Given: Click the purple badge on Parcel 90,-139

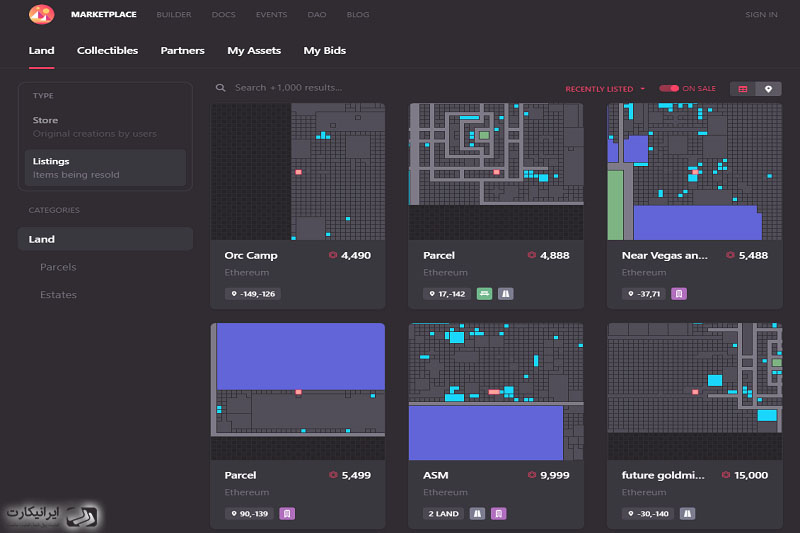Looking at the screenshot, I should (x=287, y=514).
